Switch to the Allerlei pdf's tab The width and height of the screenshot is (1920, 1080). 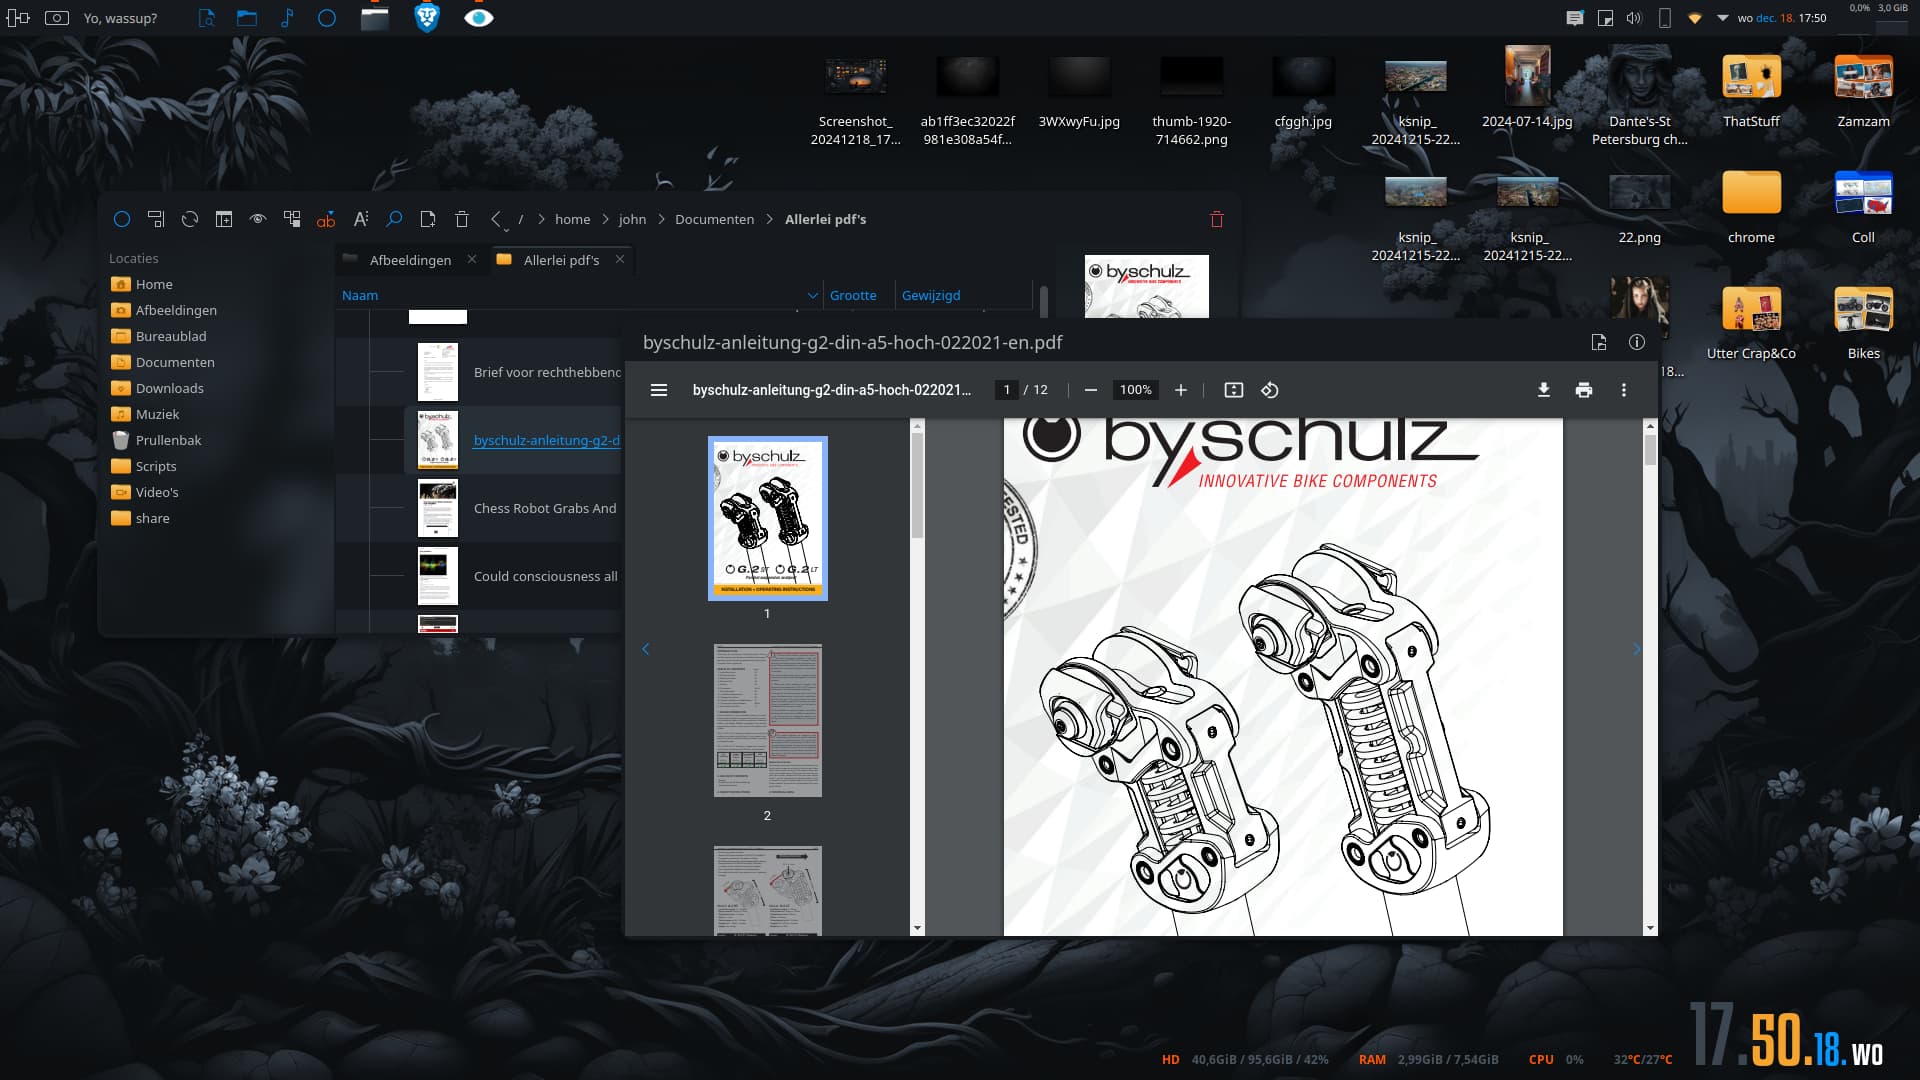pyautogui.click(x=561, y=260)
